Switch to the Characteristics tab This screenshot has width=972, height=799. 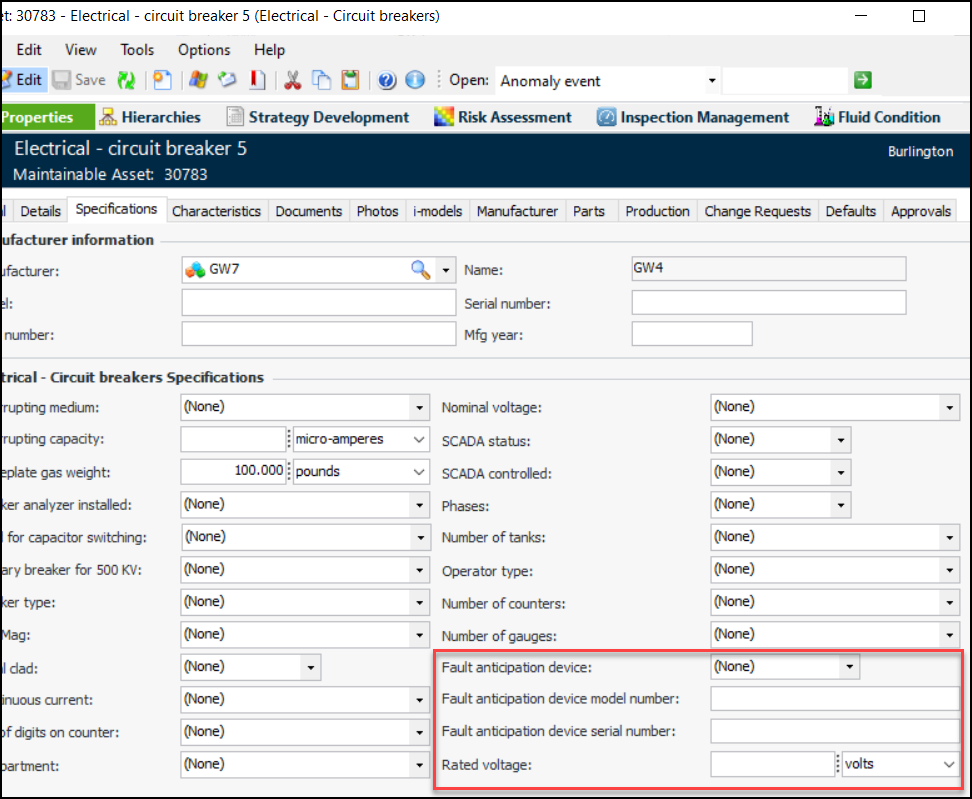click(x=216, y=211)
